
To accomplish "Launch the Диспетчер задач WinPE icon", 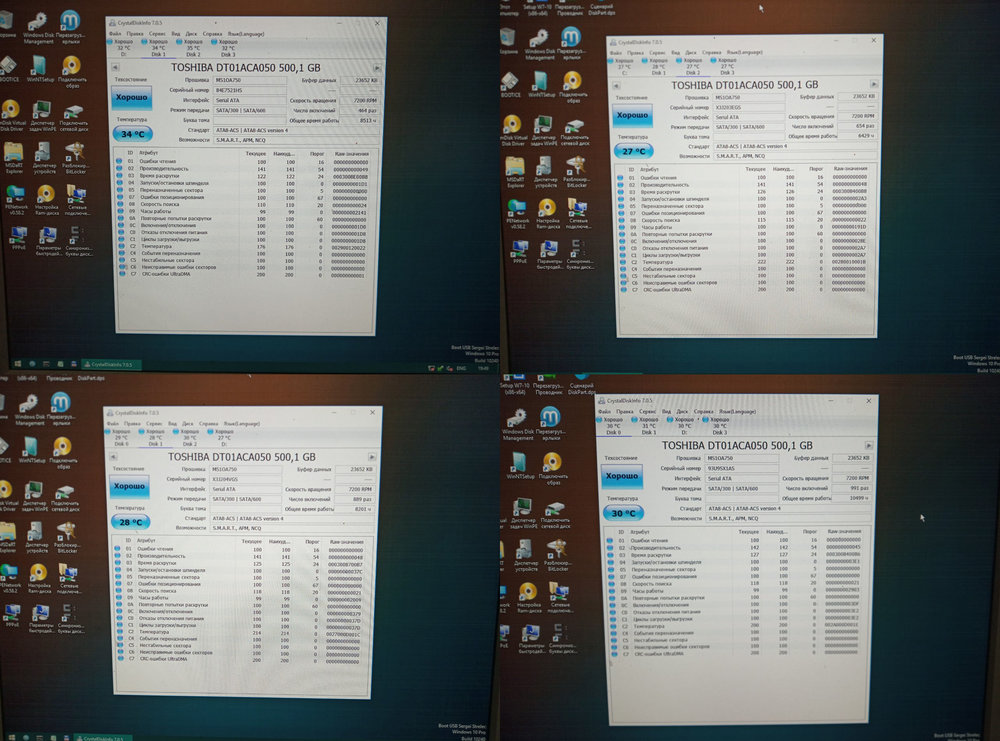I will coord(42,112).
